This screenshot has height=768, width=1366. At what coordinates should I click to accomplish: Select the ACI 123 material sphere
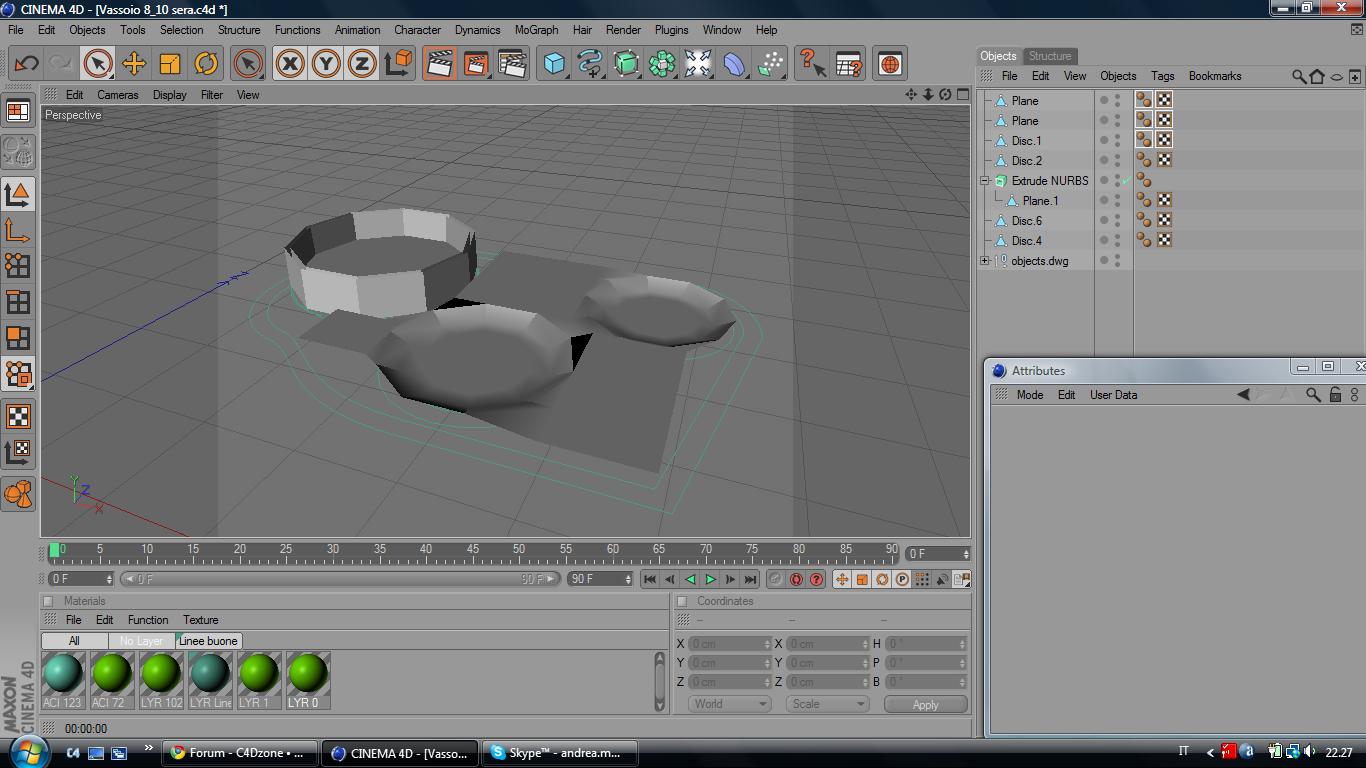tap(63, 674)
